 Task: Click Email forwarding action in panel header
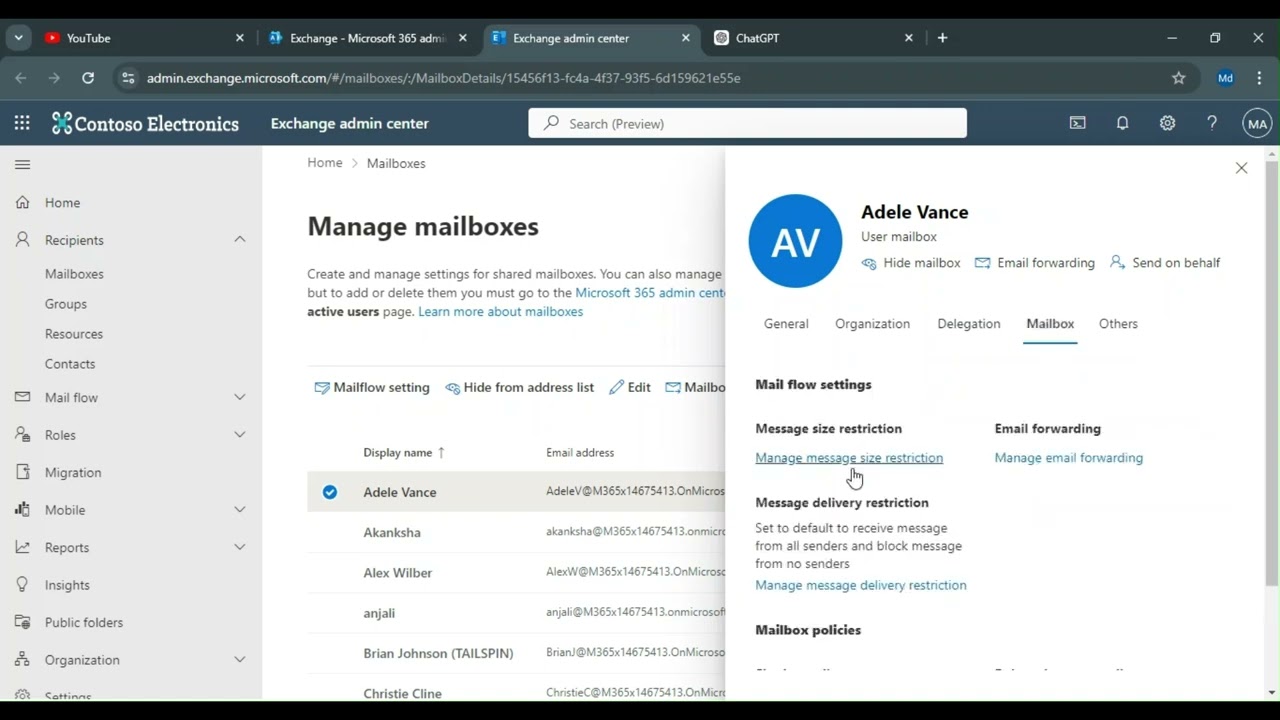[1035, 263]
